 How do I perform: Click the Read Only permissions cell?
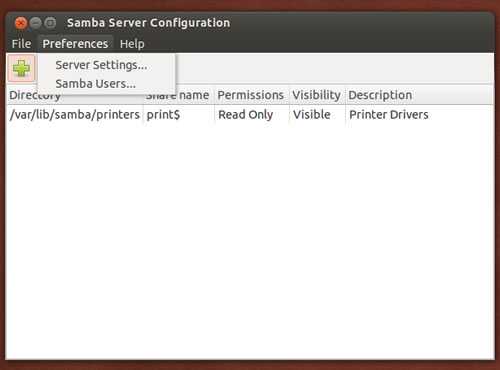click(x=246, y=115)
